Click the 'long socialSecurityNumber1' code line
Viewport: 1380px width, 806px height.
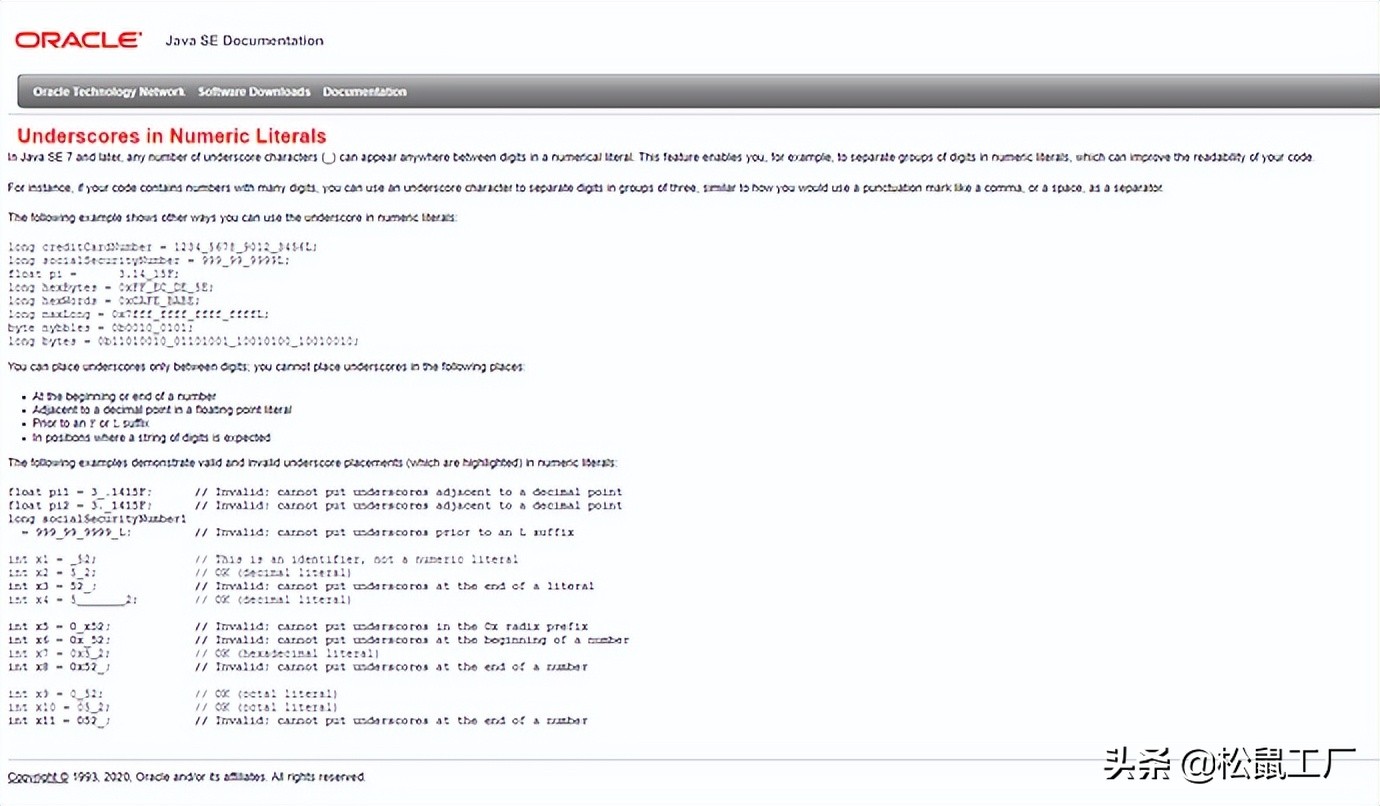click(x=97, y=519)
